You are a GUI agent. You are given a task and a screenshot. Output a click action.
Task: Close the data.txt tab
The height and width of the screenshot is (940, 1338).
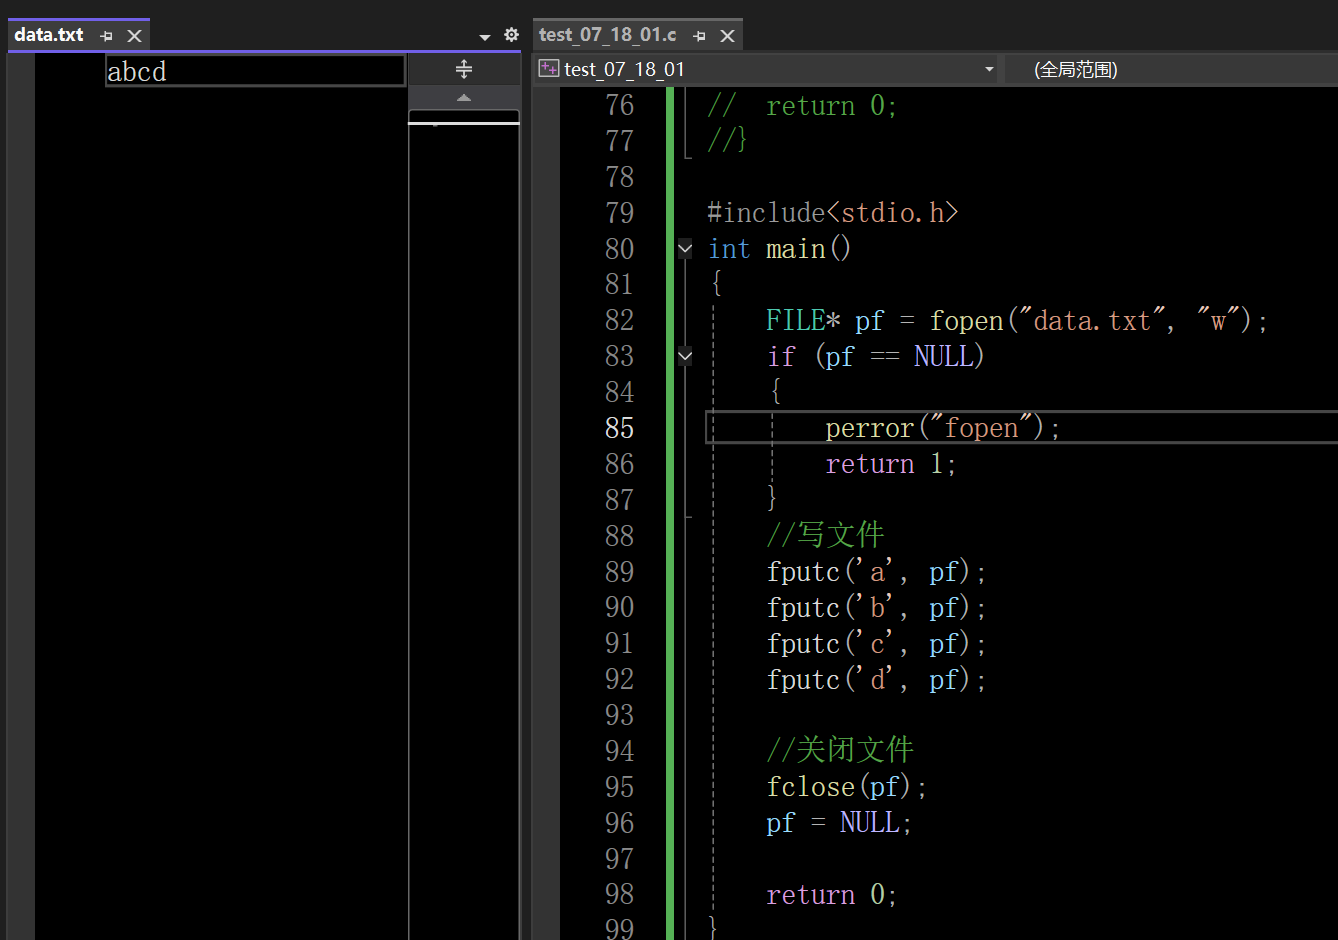click(135, 36)
